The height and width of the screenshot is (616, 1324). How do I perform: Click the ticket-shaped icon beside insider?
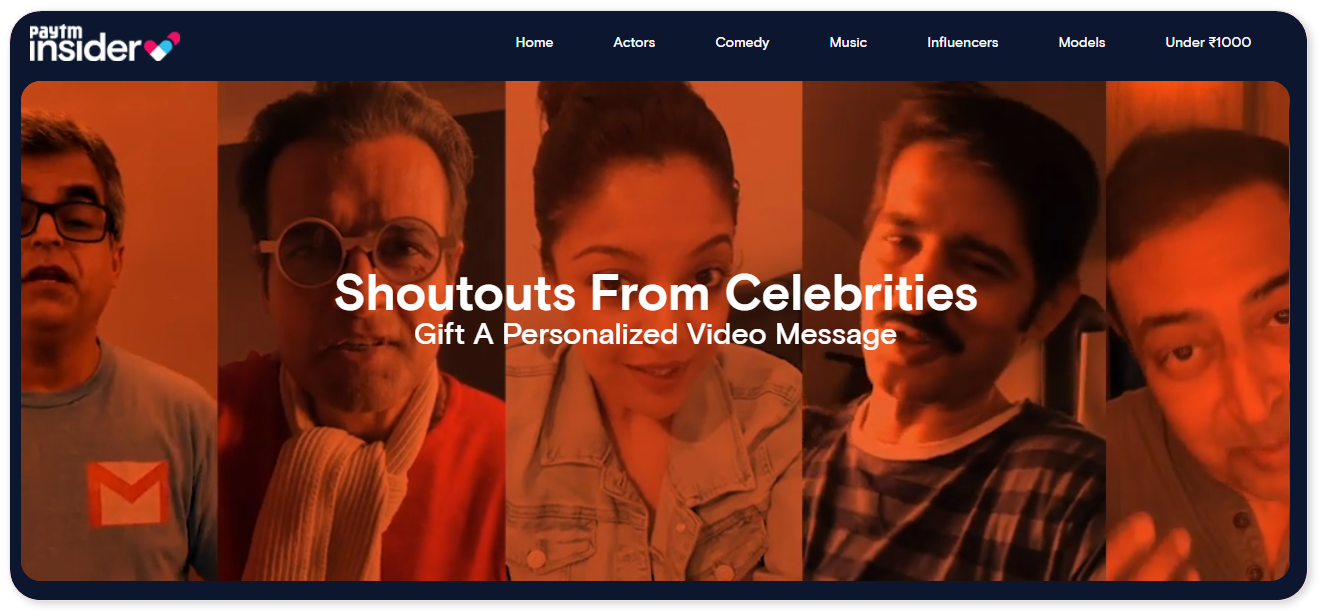tap(162, 47)
